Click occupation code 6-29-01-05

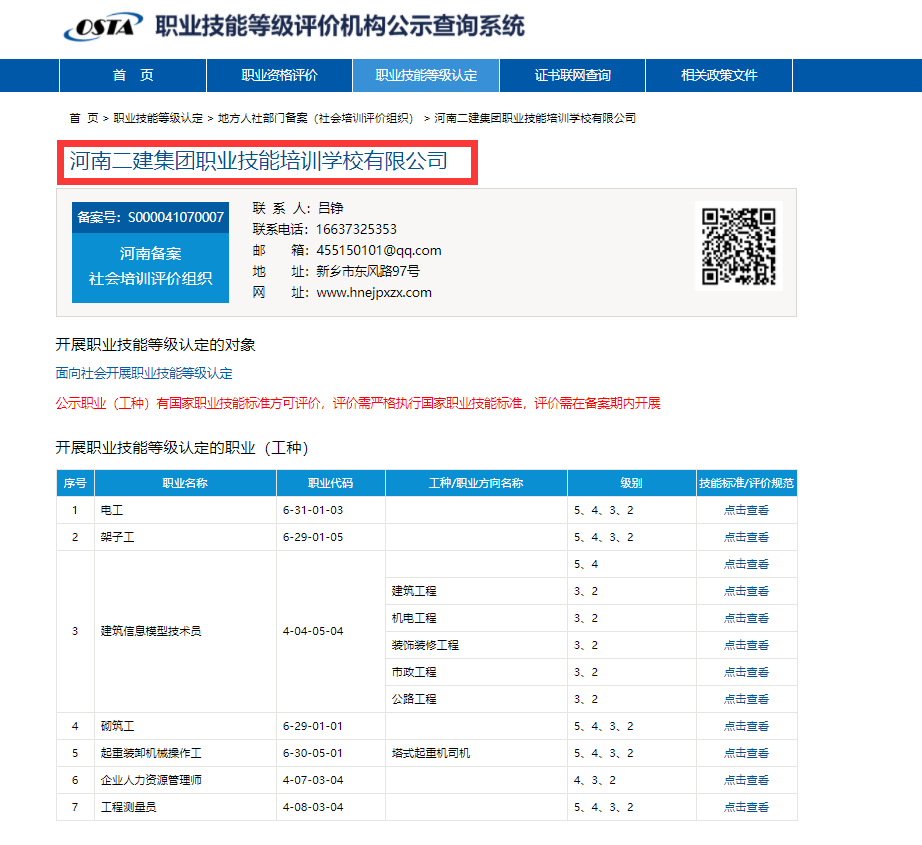(x=313, y=537)
